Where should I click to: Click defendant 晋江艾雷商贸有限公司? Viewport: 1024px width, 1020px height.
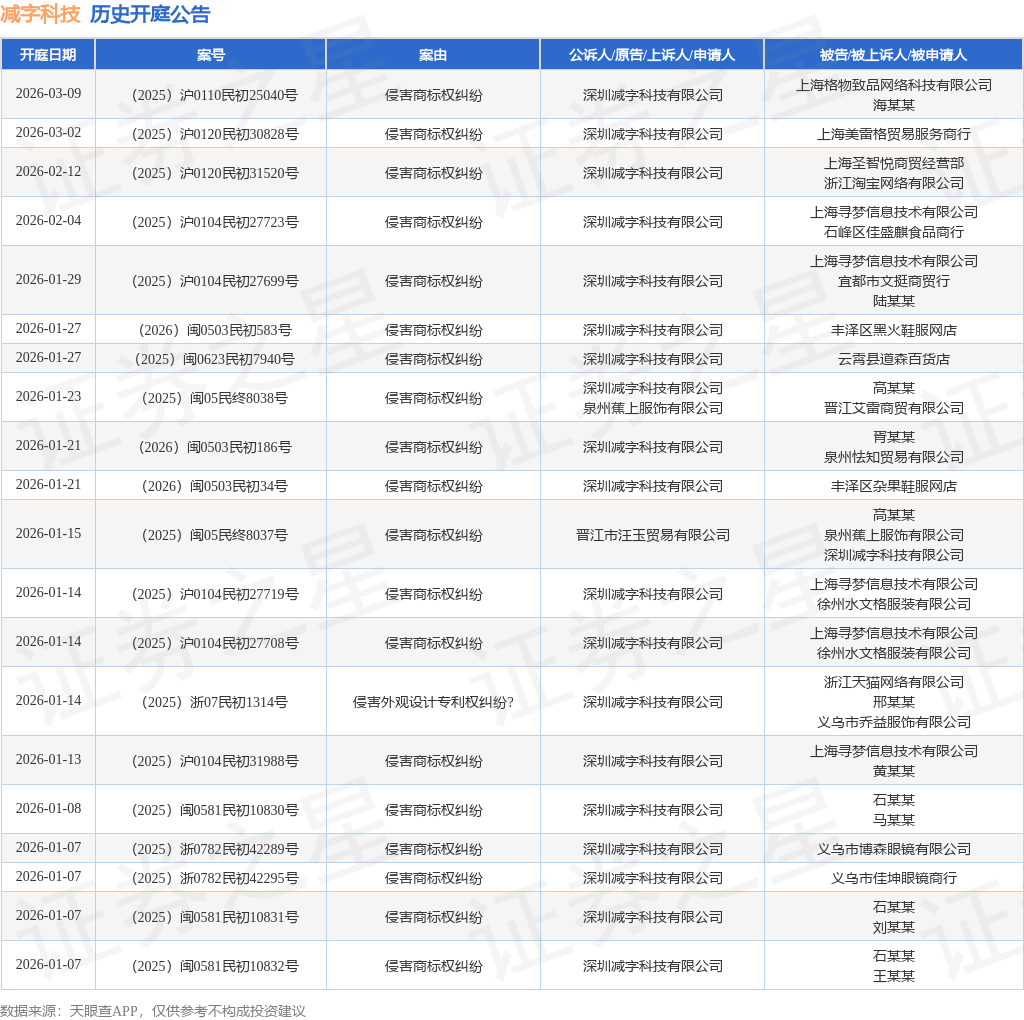893,408
